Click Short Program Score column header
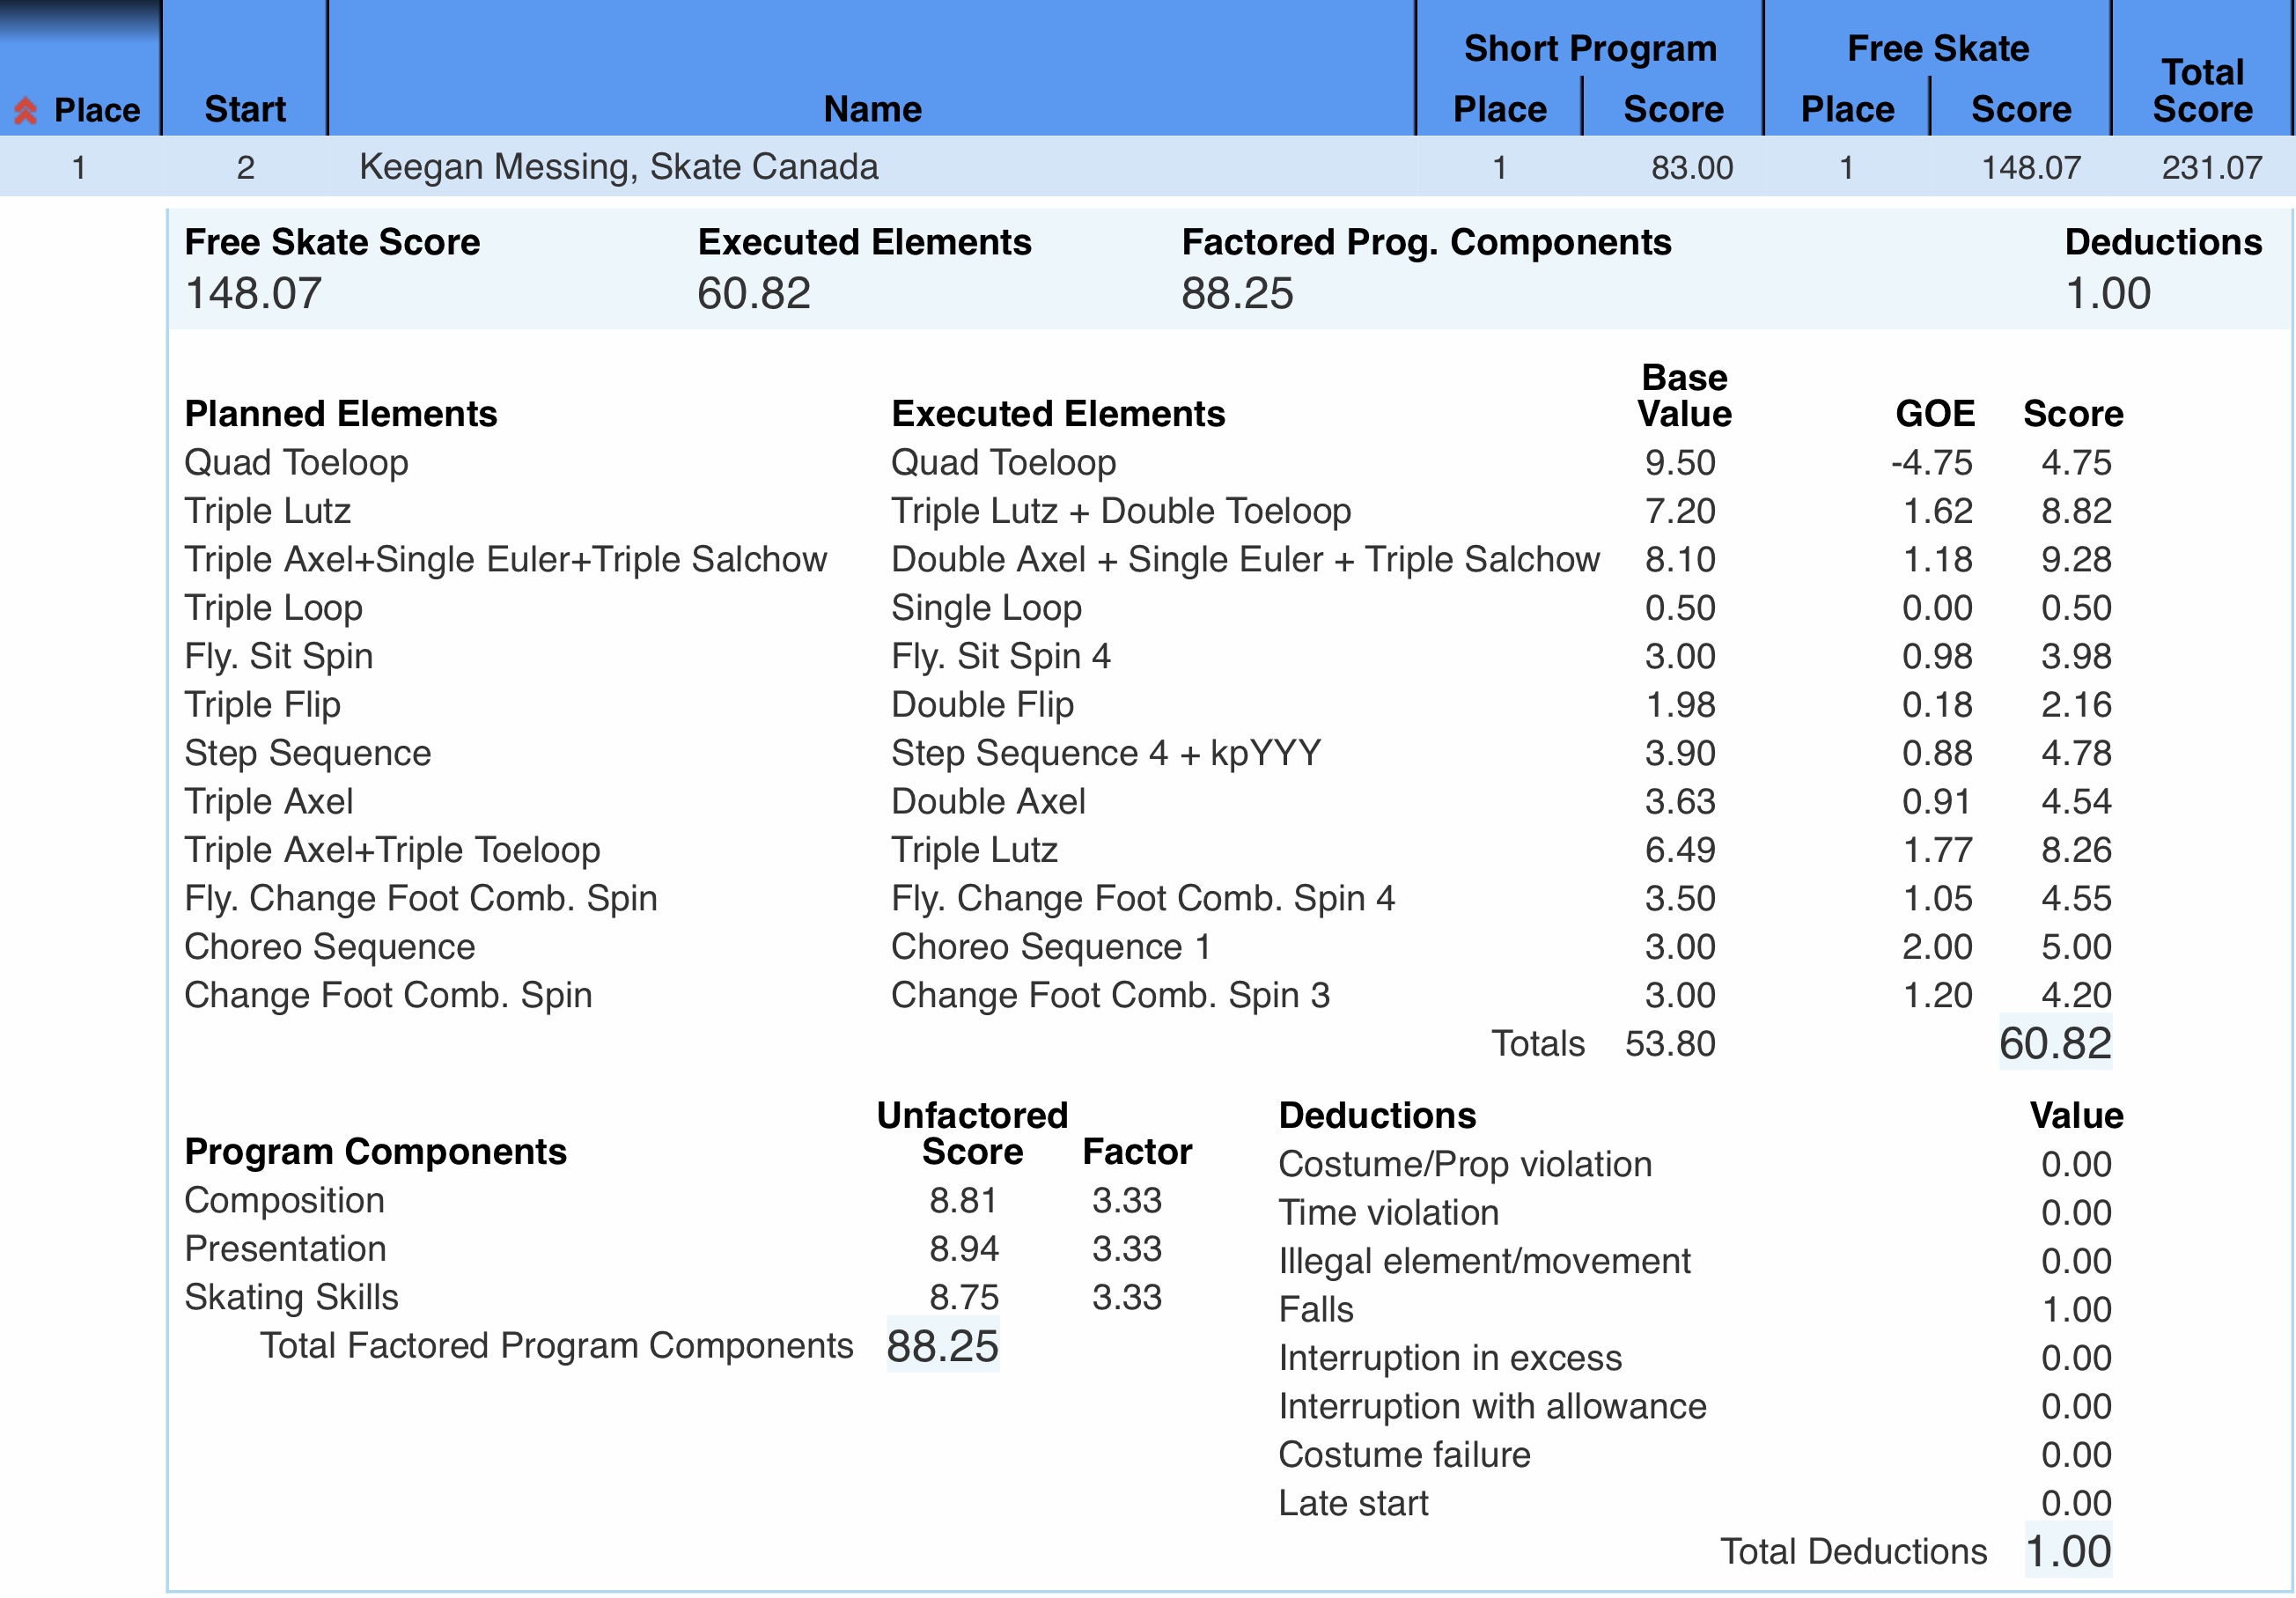2296x1598 pixels. (1672, 109)
